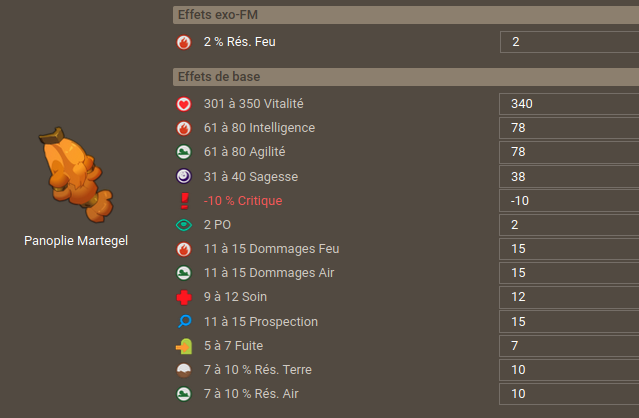
Task: Open the Panoplie Martegel link
Action: 76,240
